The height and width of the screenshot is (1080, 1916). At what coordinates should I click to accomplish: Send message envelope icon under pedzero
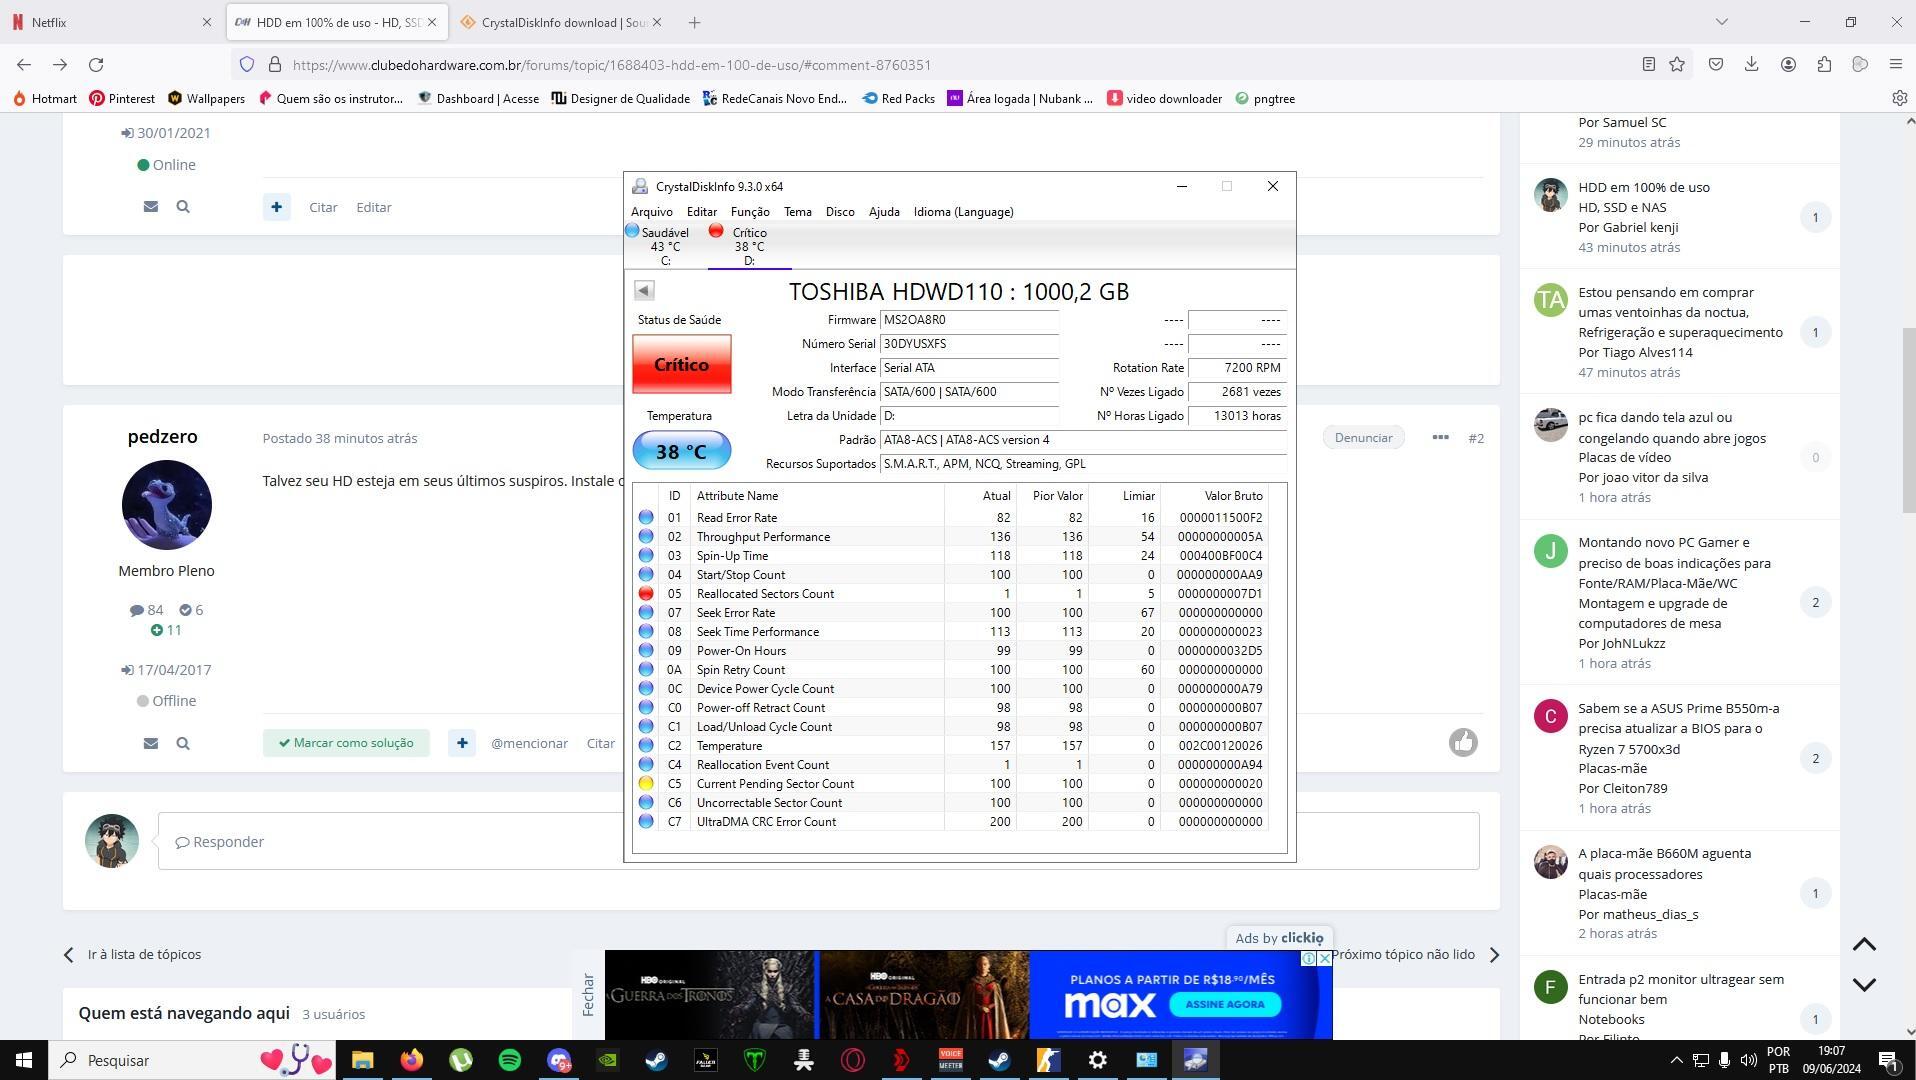point(151,743)
